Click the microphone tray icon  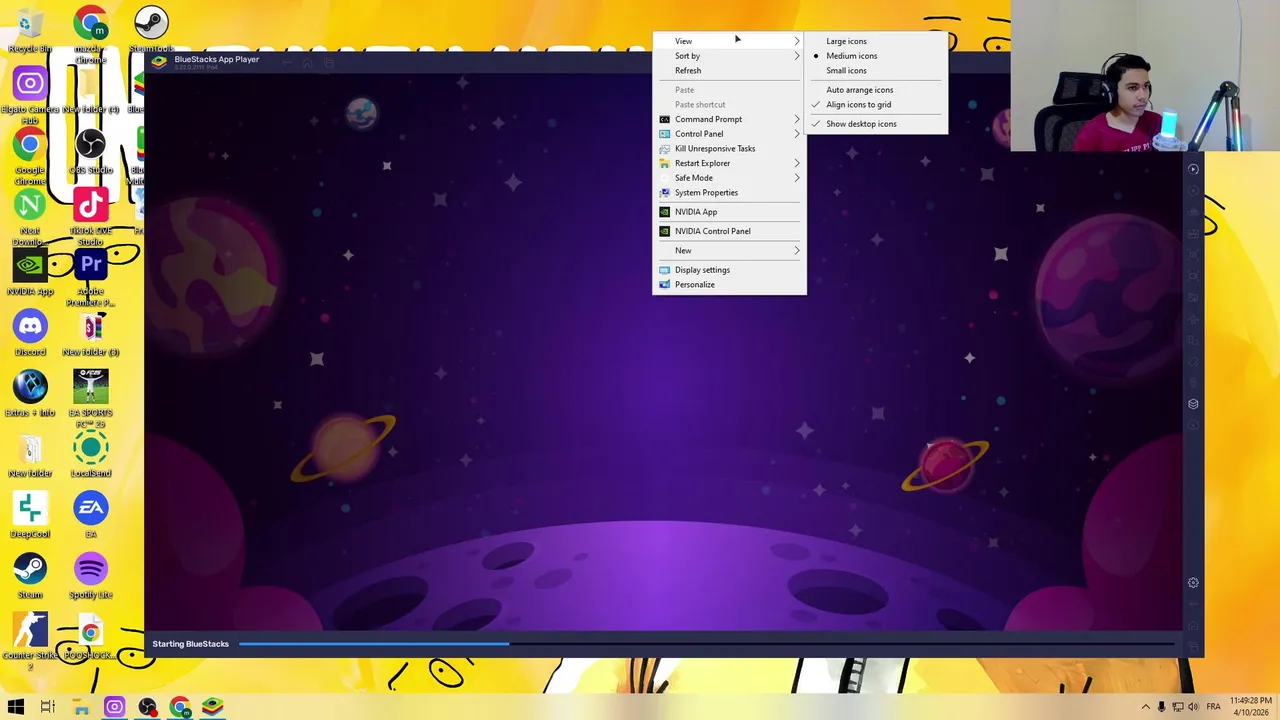coord(1161,707)
